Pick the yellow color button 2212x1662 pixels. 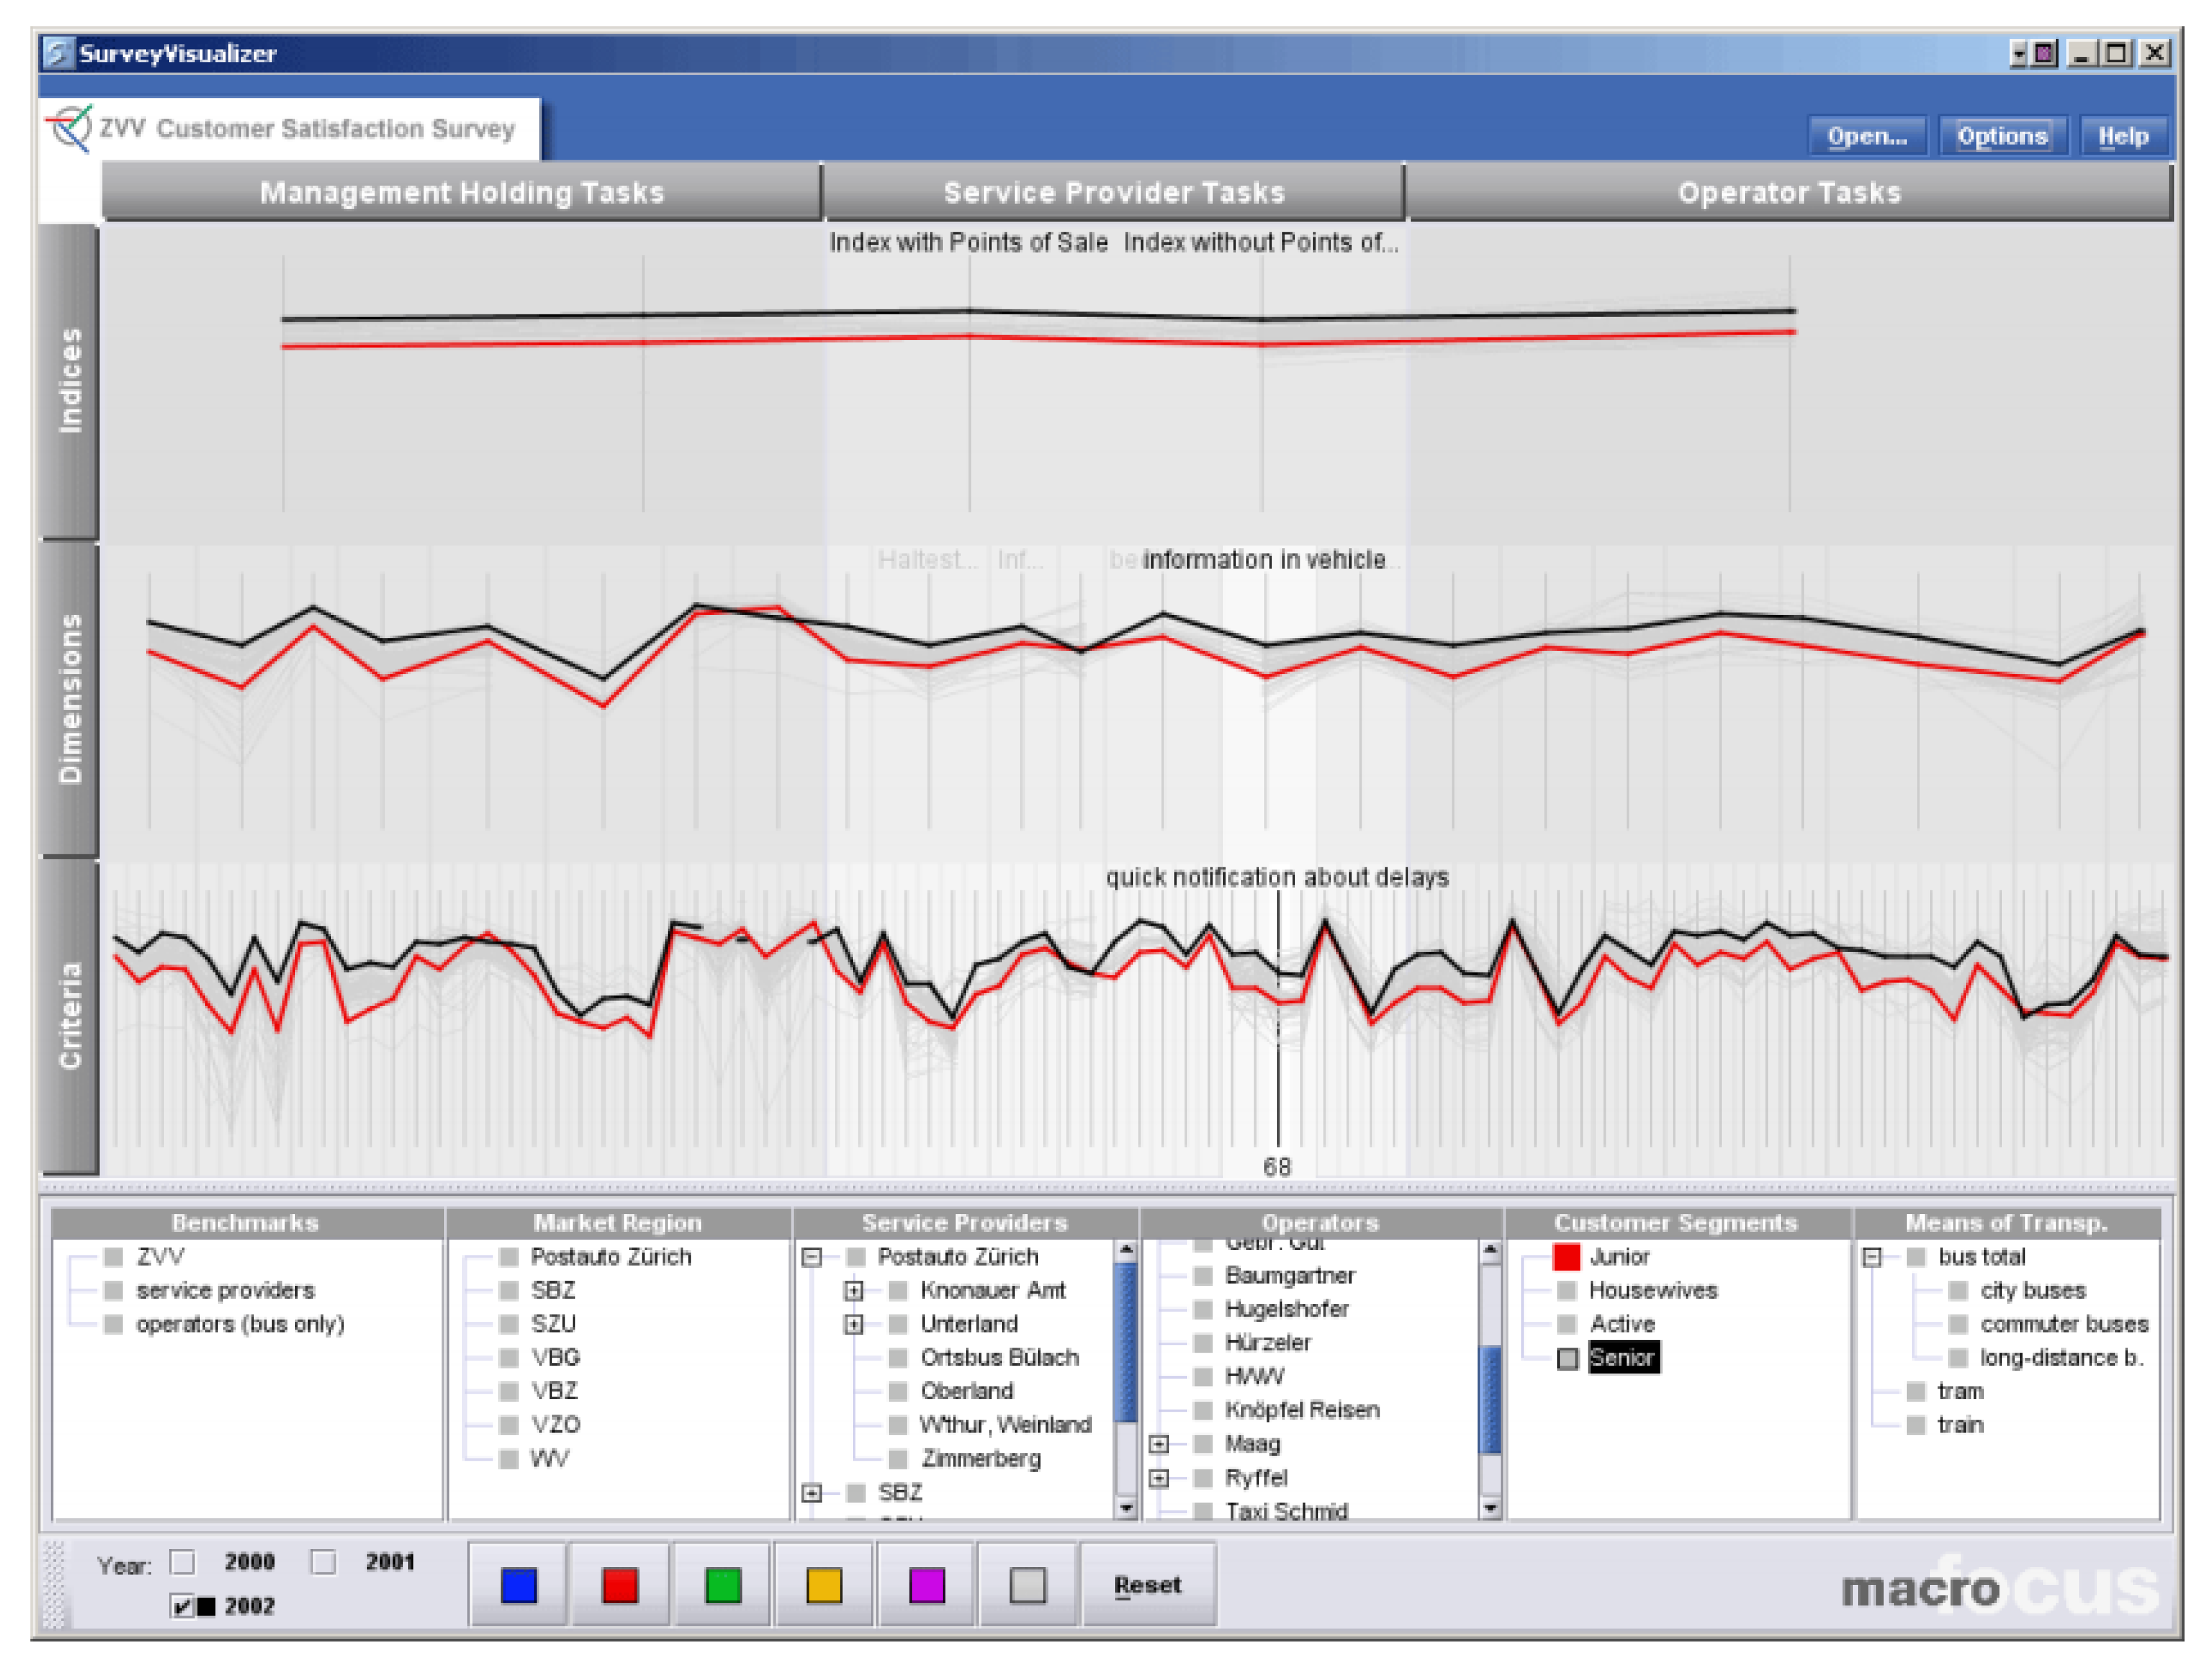click(x=824, y=1585)
